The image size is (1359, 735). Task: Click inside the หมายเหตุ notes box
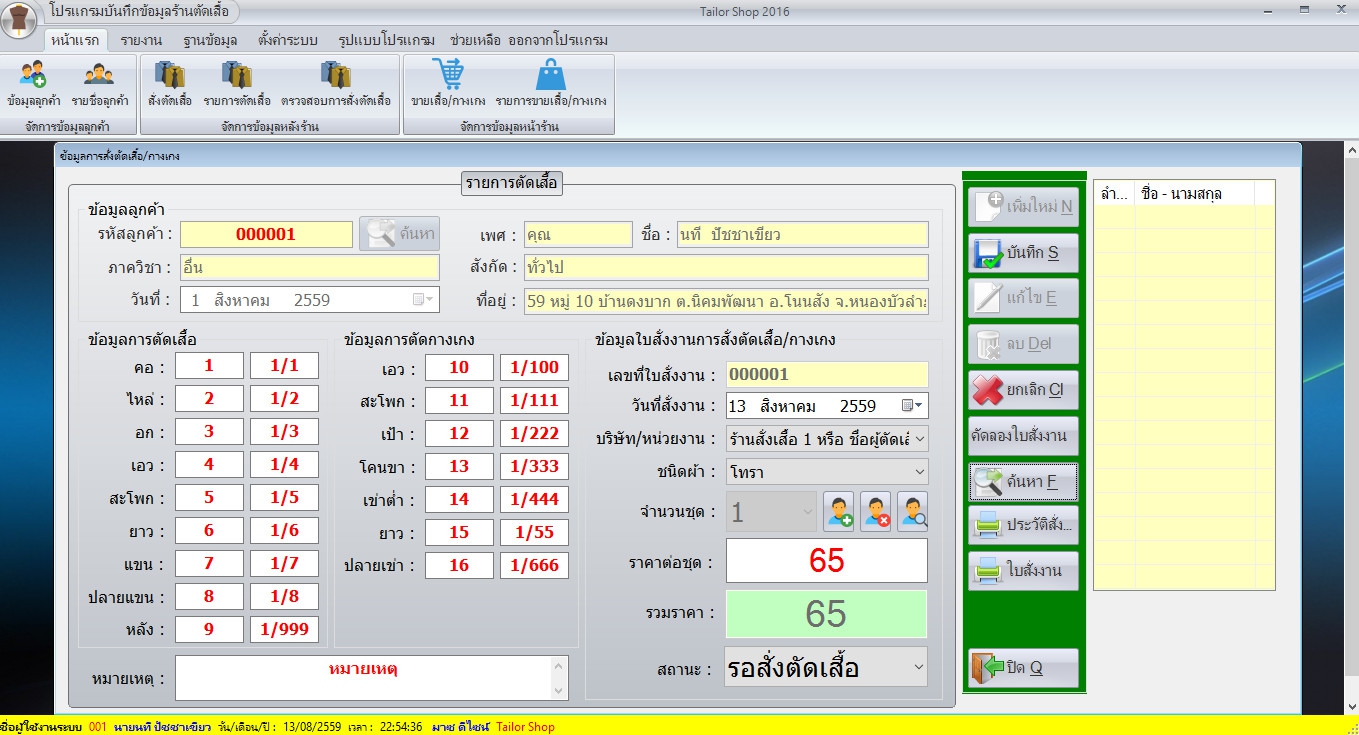click(362, 678)
